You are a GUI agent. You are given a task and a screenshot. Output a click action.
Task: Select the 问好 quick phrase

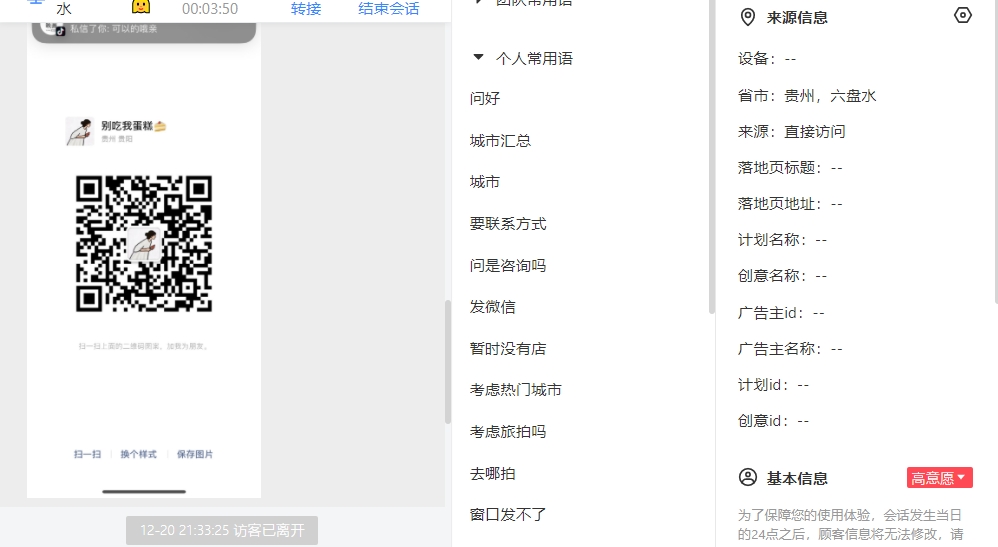click(485, 98)
